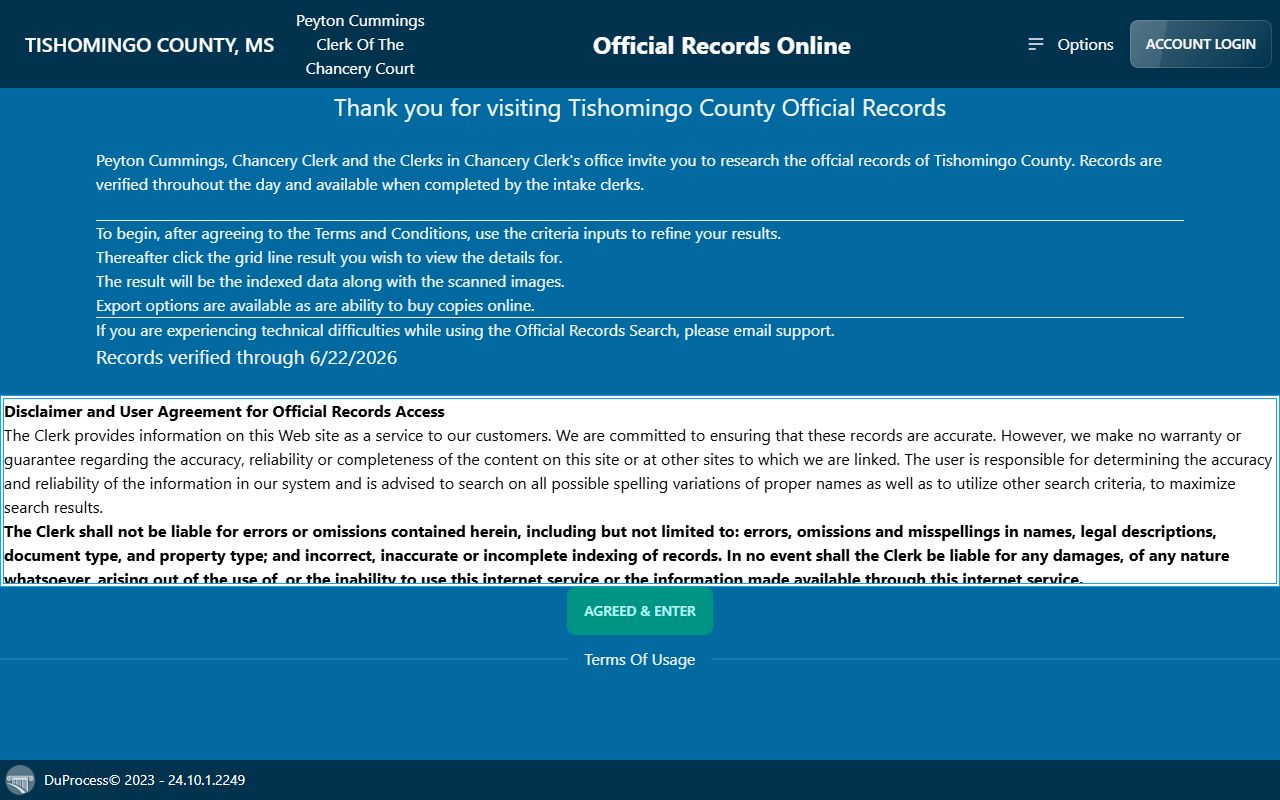Click the DuProcess logo icon in footer
The width and height of the screenshot is (1280, 800).
[20, 780]
